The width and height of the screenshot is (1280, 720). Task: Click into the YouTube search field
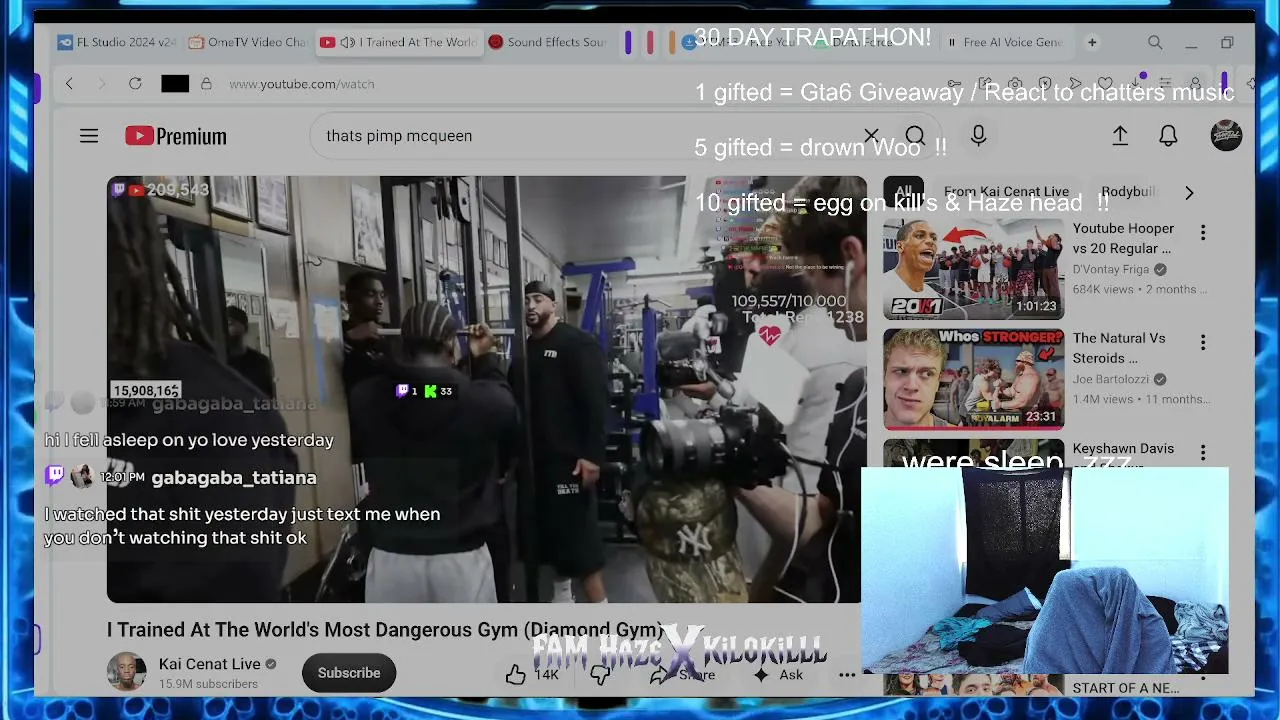tap(590, 136)
